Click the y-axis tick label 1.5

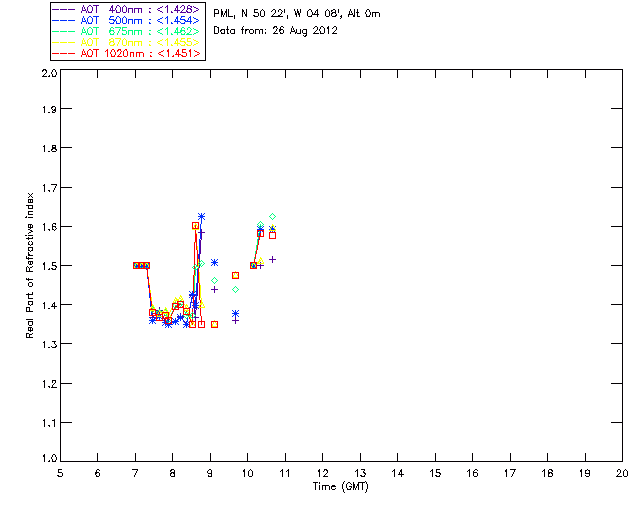[49, 266]
